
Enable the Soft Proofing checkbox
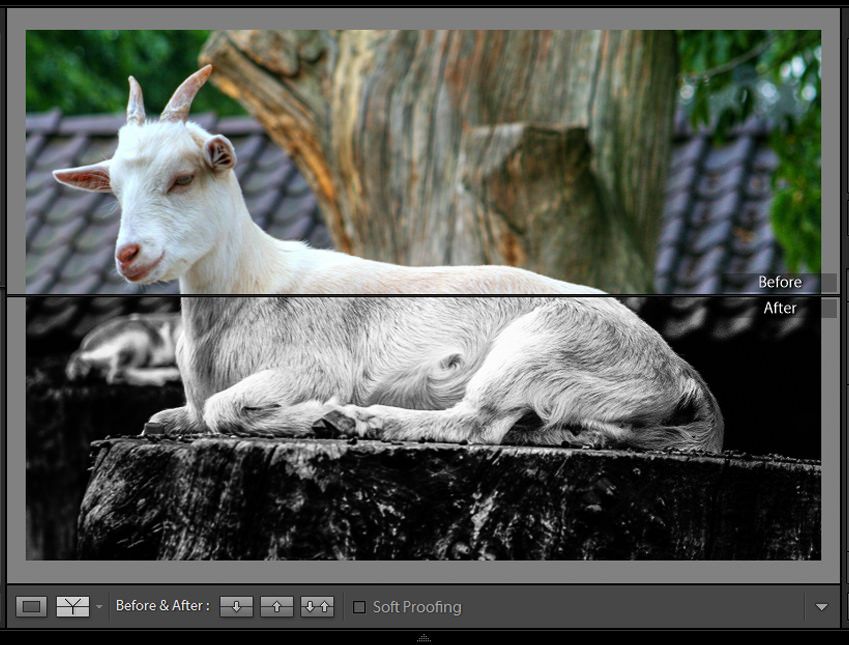point(359,607)
